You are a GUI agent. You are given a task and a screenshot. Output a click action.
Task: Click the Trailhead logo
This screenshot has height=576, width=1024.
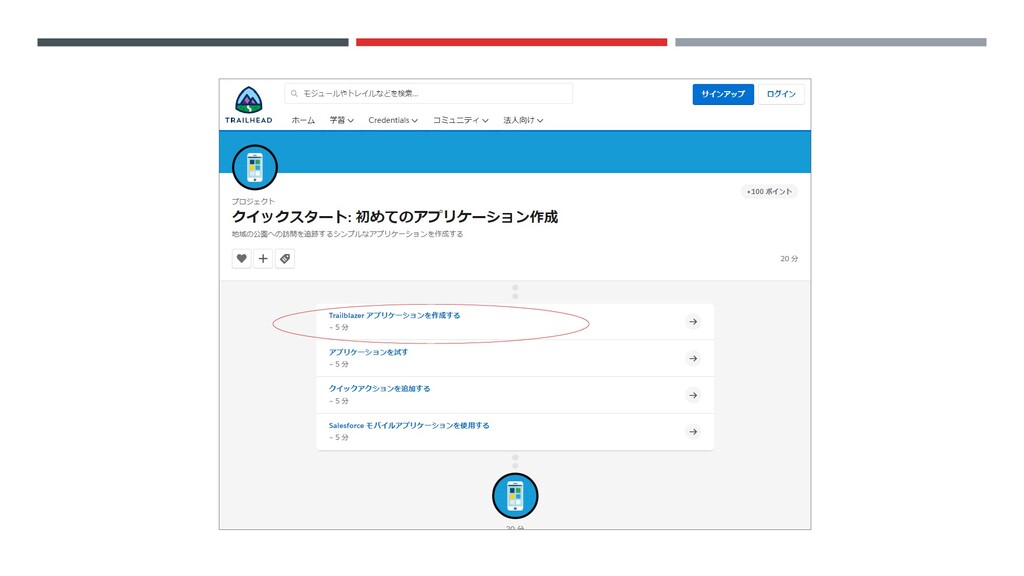pyautogui.click(x=249, y=104)
